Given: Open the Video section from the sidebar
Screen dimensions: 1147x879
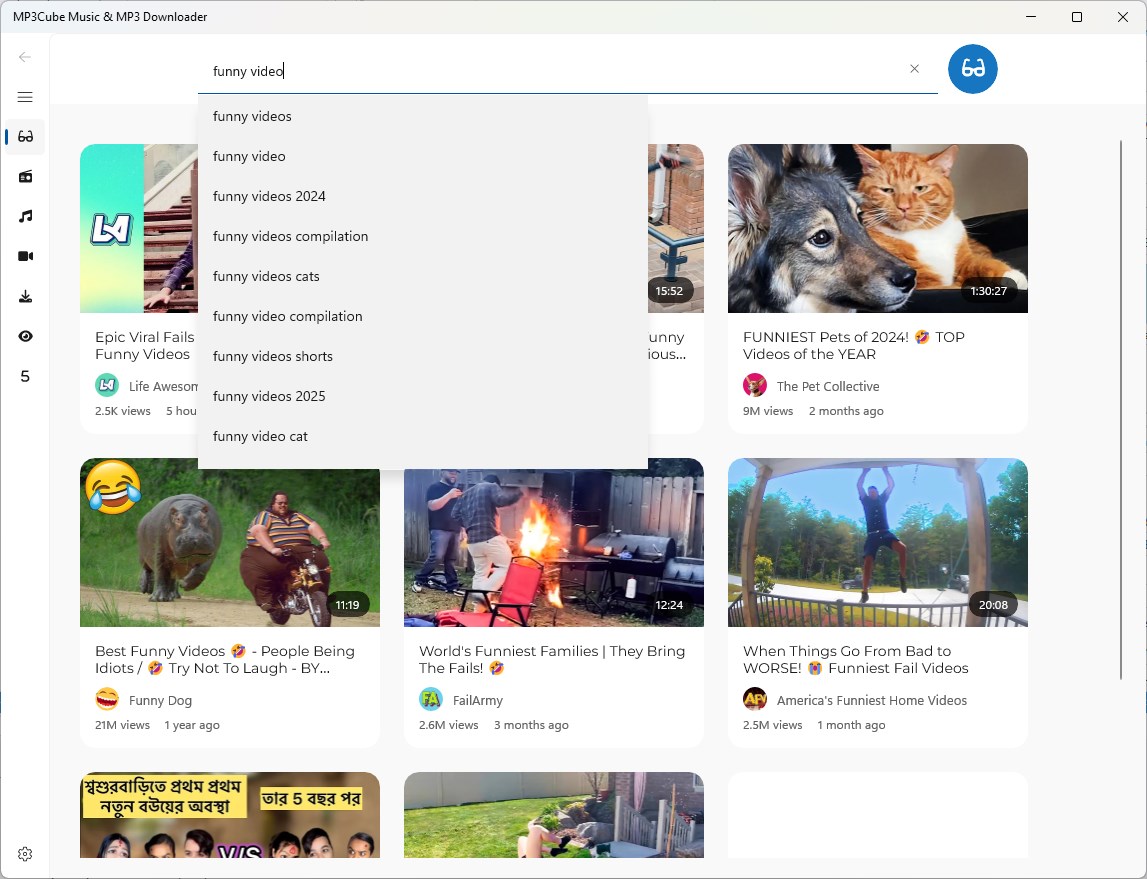Looking at the screenshot, I should click(x=25, y=256).
